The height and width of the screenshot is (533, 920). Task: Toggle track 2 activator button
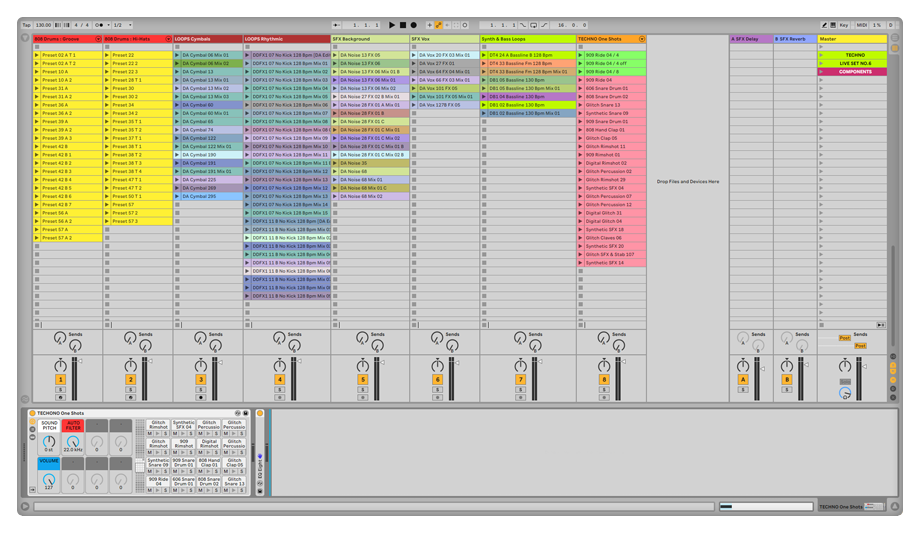pyautogui.click(x=130, y=380)
